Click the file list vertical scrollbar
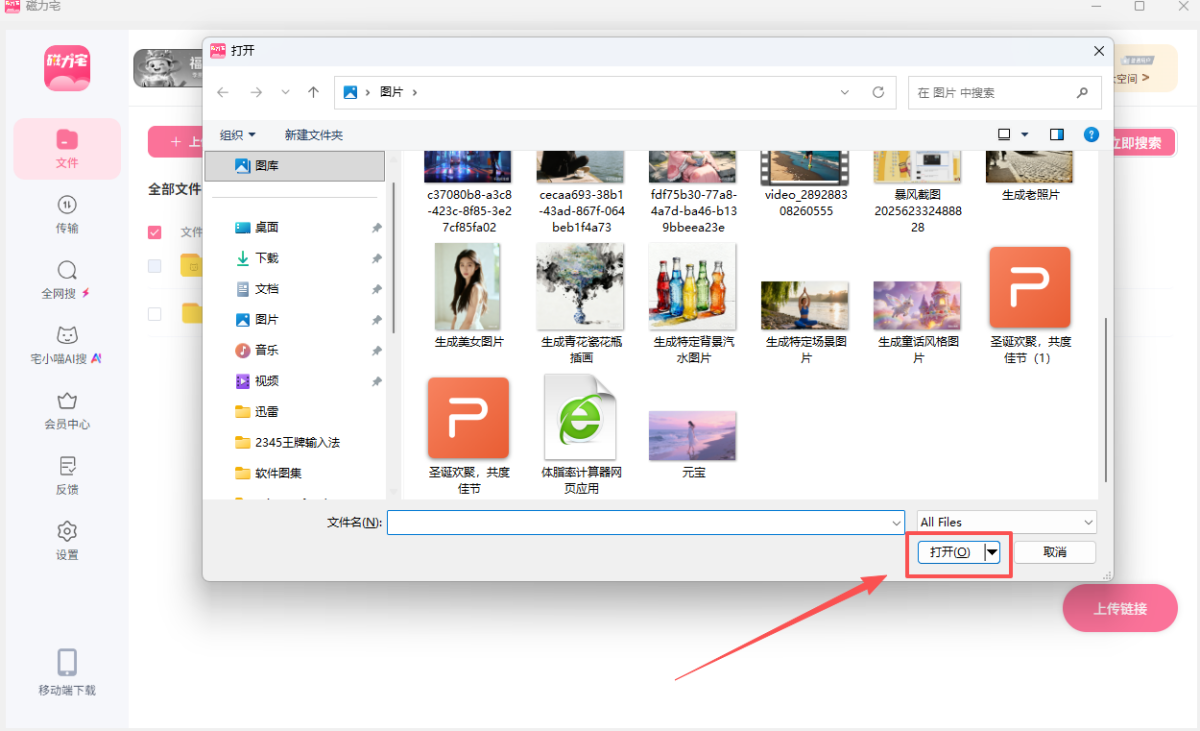Viewport: 1200px width, 731px height. pos(1105,399)
